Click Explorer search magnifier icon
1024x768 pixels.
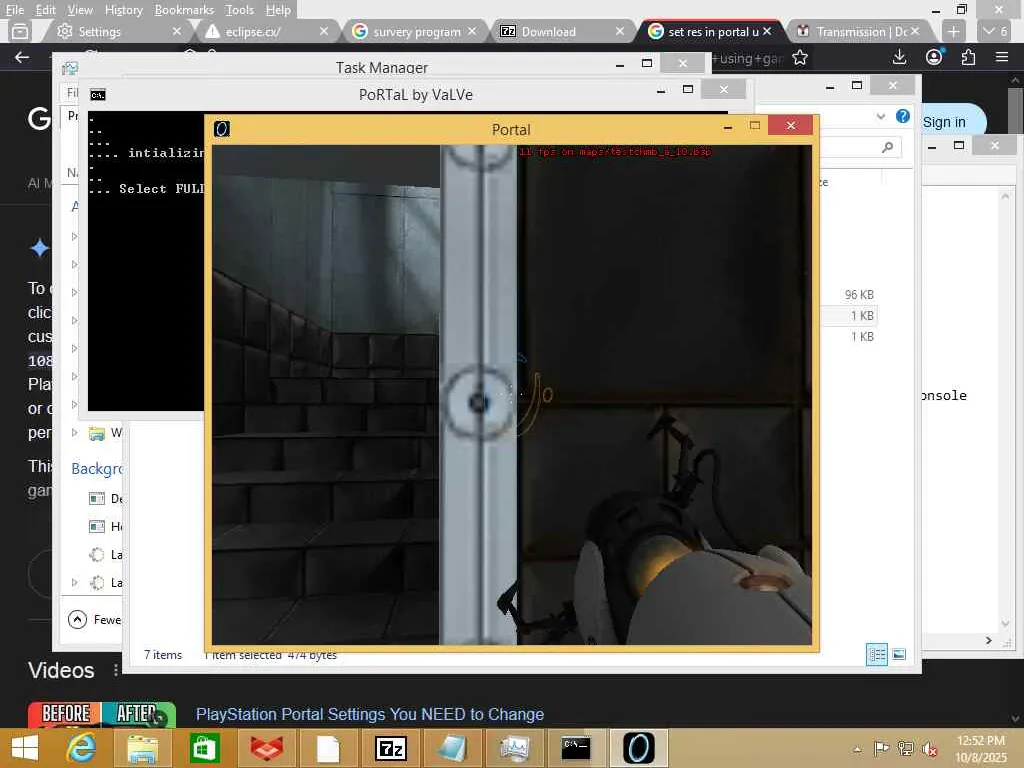[x=888, y=147]
